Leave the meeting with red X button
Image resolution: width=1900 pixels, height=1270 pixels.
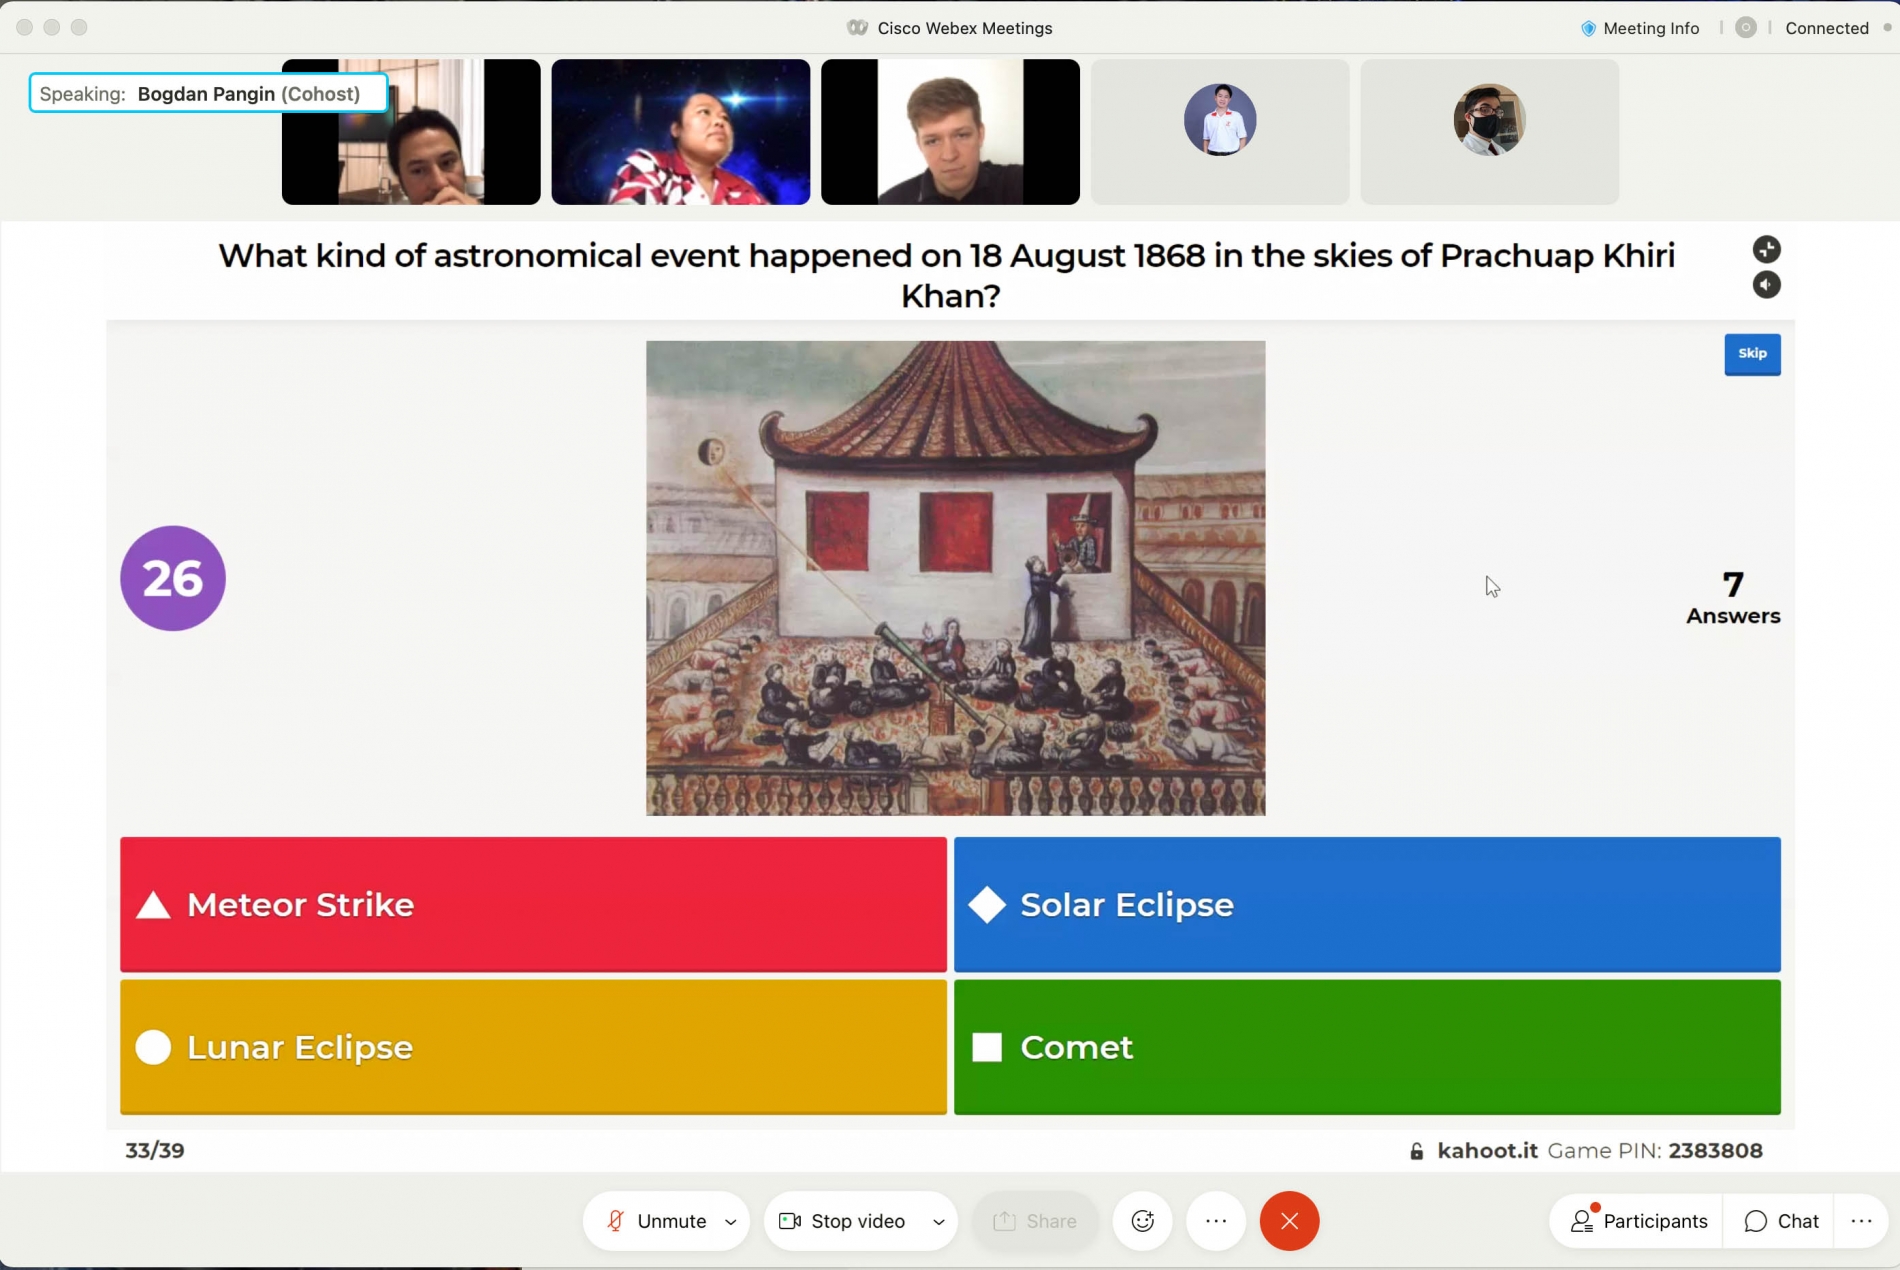(x=1289, y=1221)
